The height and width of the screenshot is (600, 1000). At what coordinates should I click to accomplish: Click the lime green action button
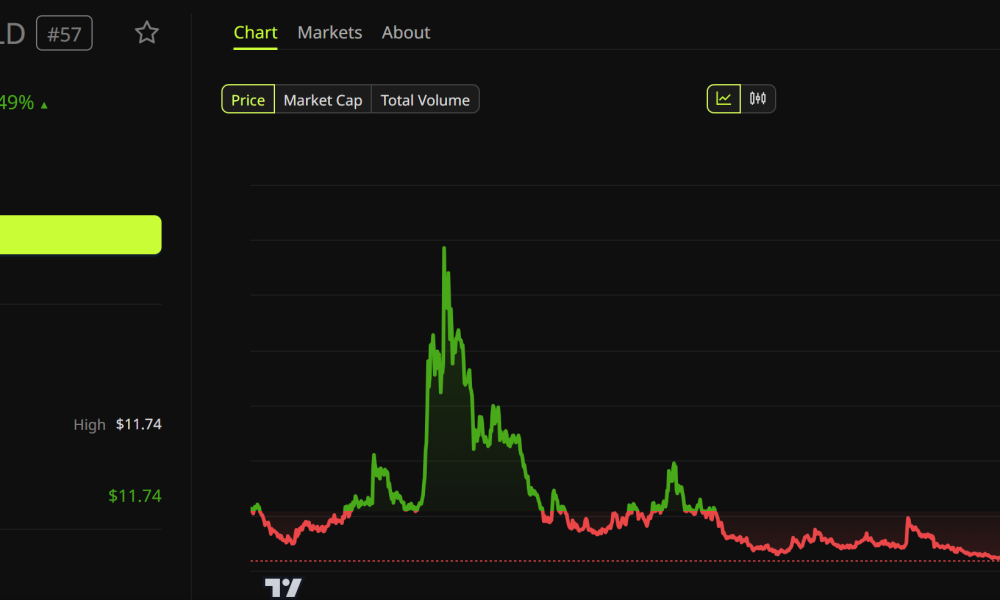[80, 235]
